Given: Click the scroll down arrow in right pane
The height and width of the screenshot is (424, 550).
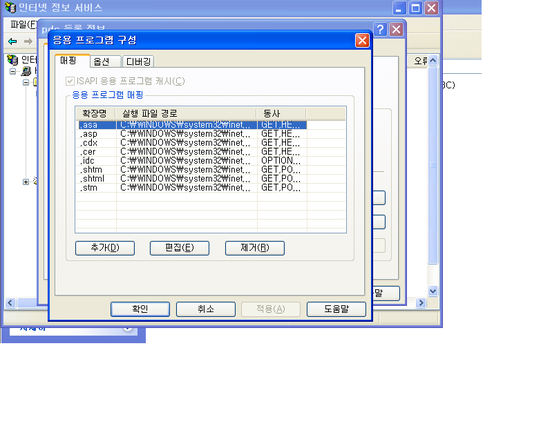Looking at the screenshot, I should click(433, 291).
